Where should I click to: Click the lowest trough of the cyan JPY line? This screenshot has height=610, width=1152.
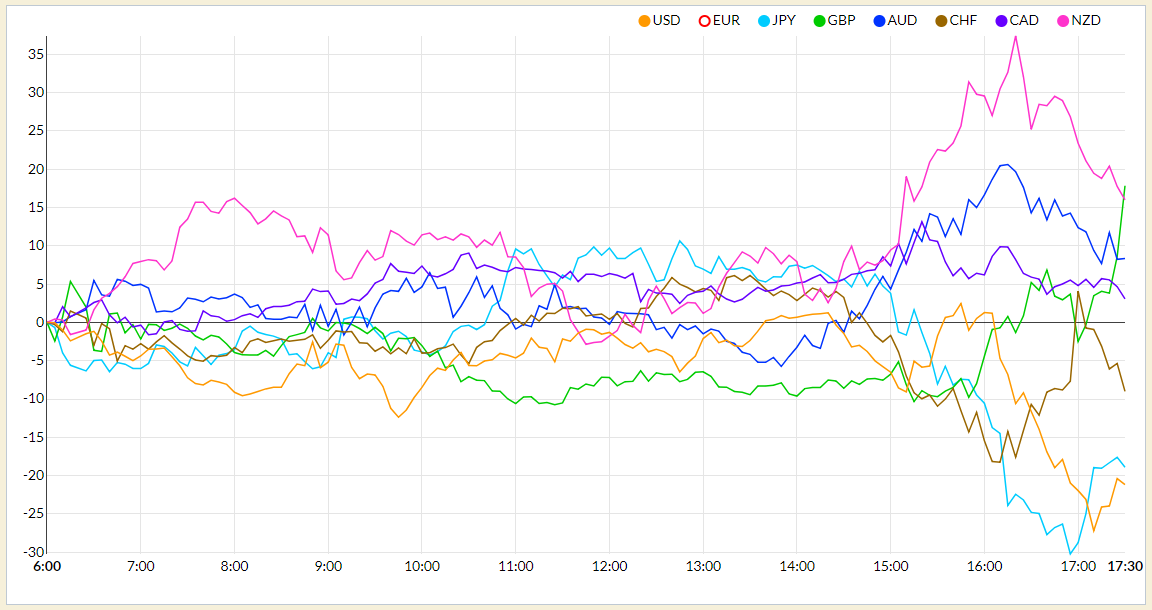[x=1070, y=553]
